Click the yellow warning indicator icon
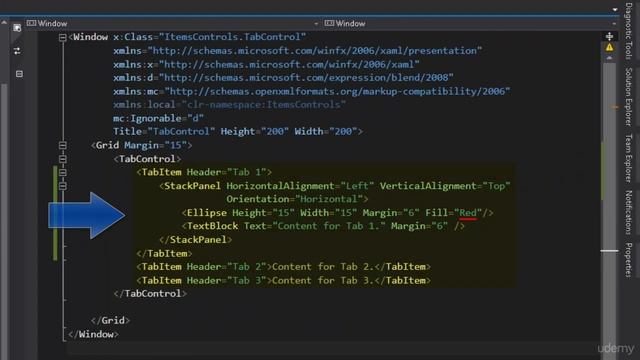 [609, 47]
